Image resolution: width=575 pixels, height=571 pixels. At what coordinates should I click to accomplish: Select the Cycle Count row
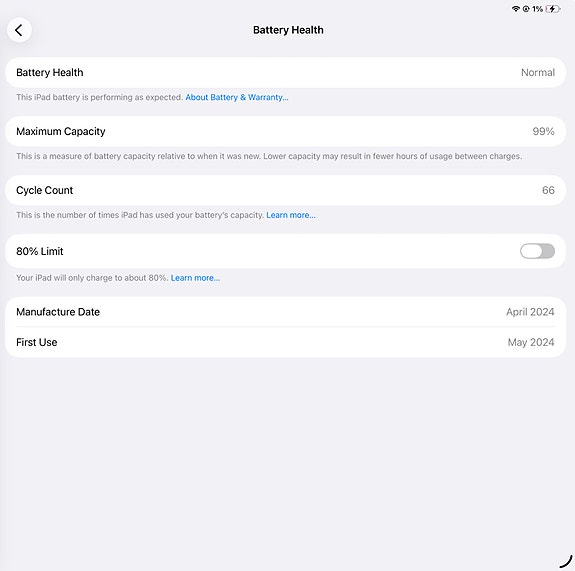[285, 190]
